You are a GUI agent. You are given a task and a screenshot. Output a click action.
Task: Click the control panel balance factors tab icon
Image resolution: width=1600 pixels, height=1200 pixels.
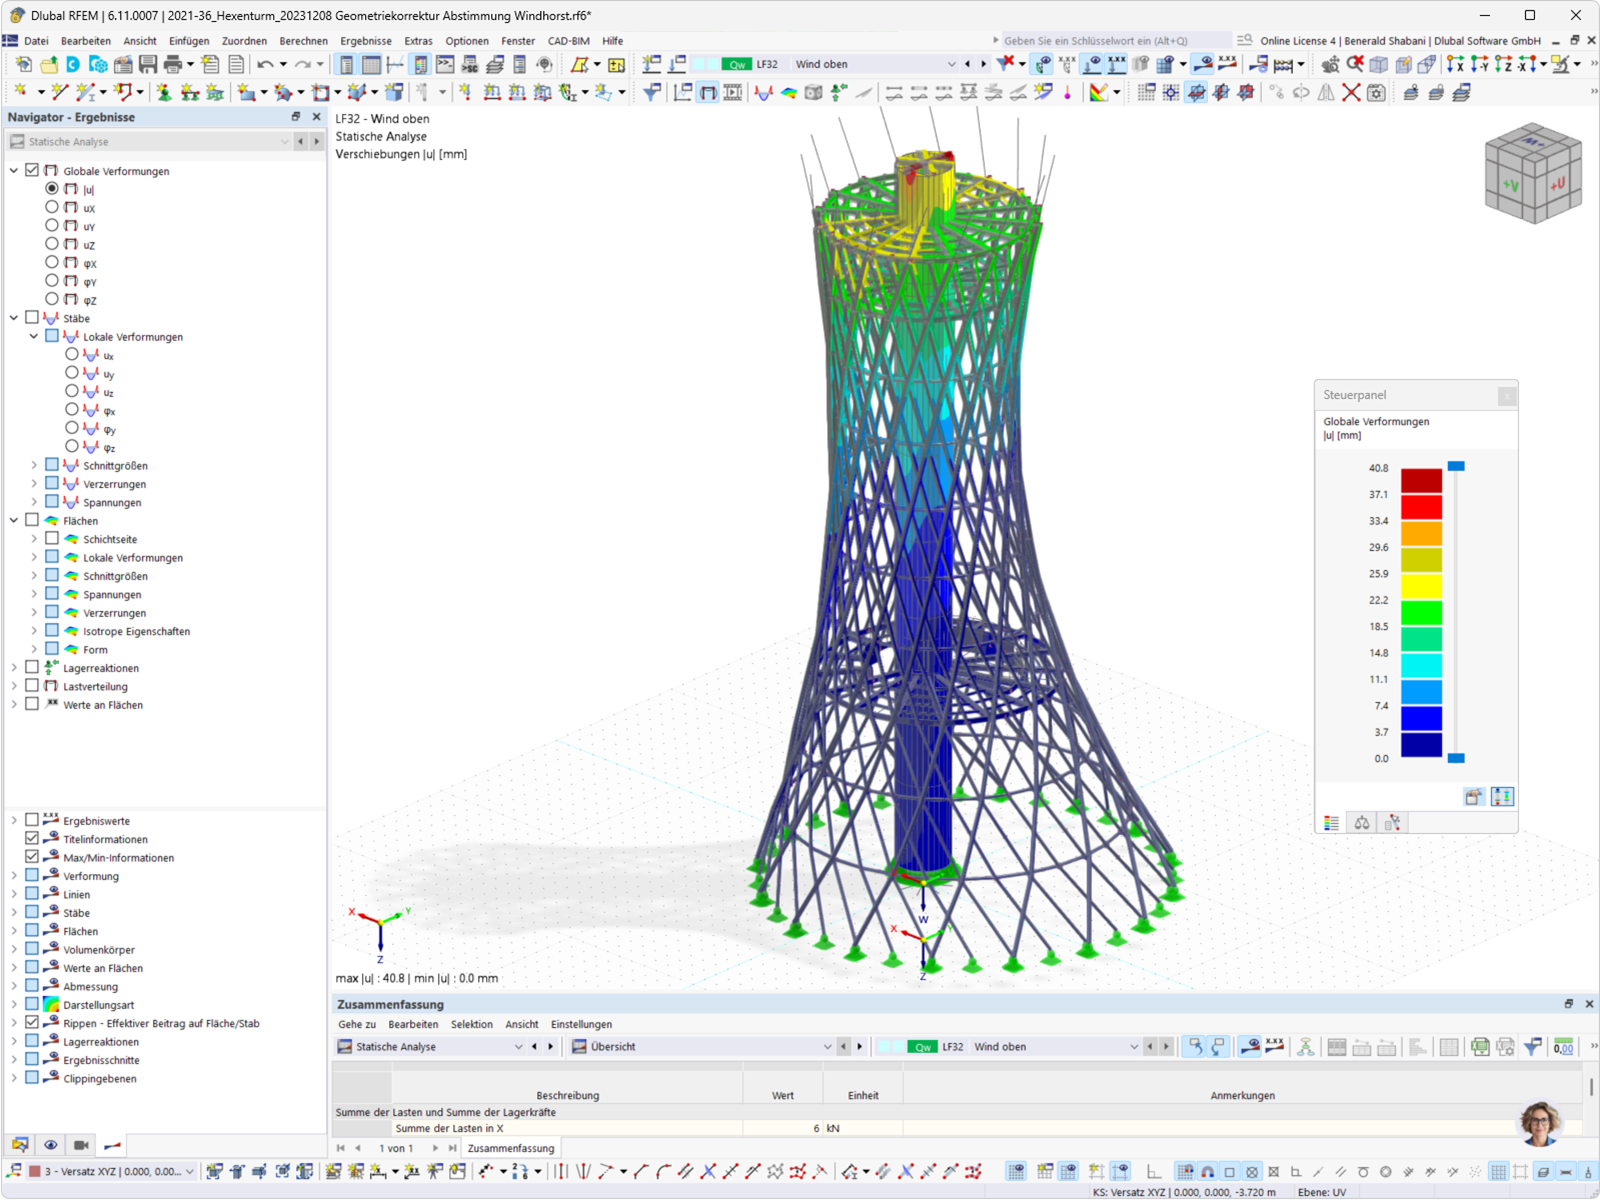pos(1362,823)
